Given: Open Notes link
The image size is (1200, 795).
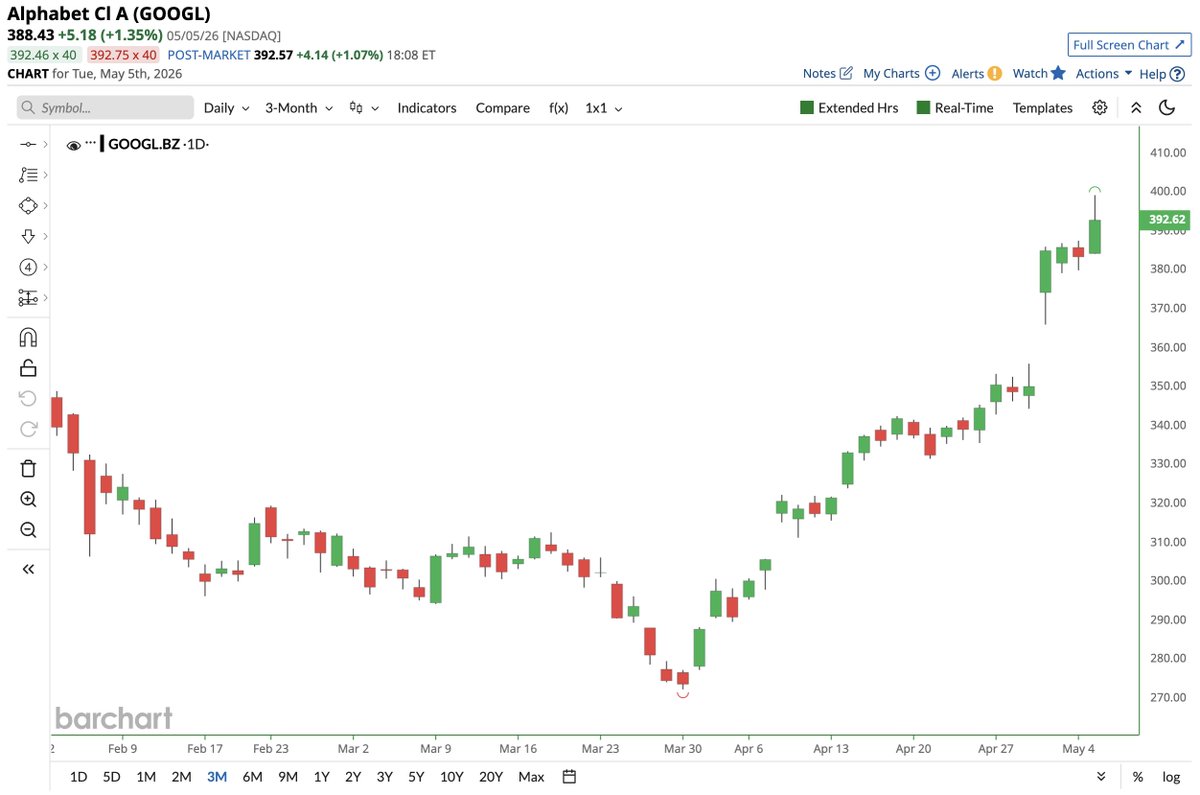Looking at the screenshot, I should tap(827, 73).
